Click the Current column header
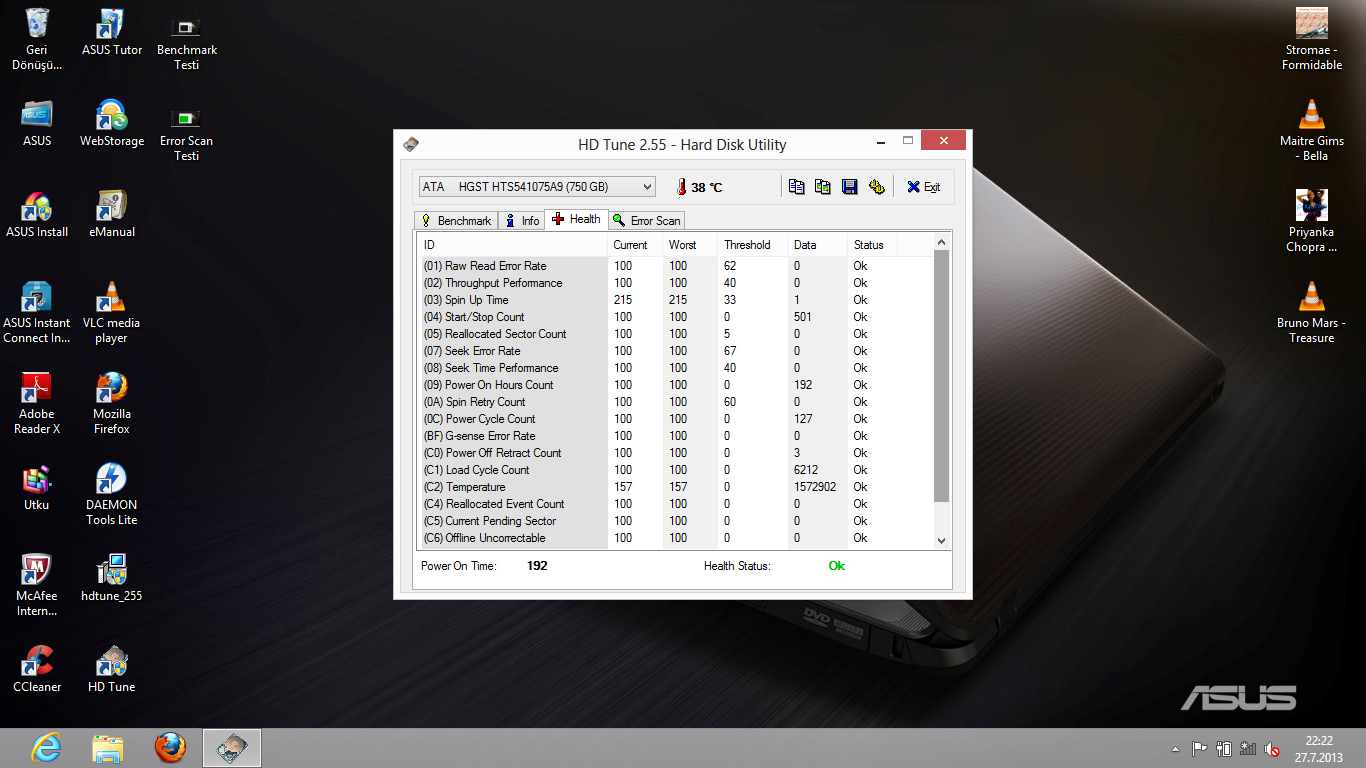 (635, 245)
